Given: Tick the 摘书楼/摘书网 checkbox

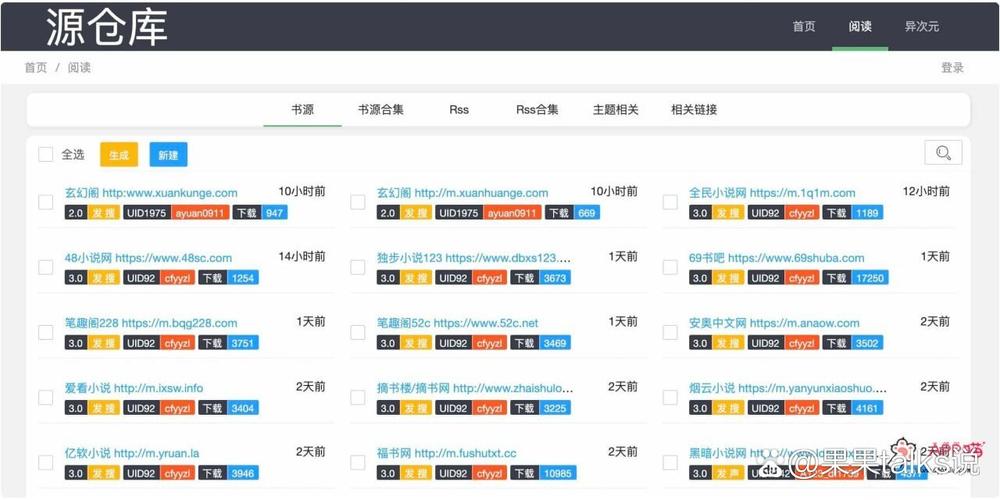Looking at the screenshot, I should tap(358, 397).
